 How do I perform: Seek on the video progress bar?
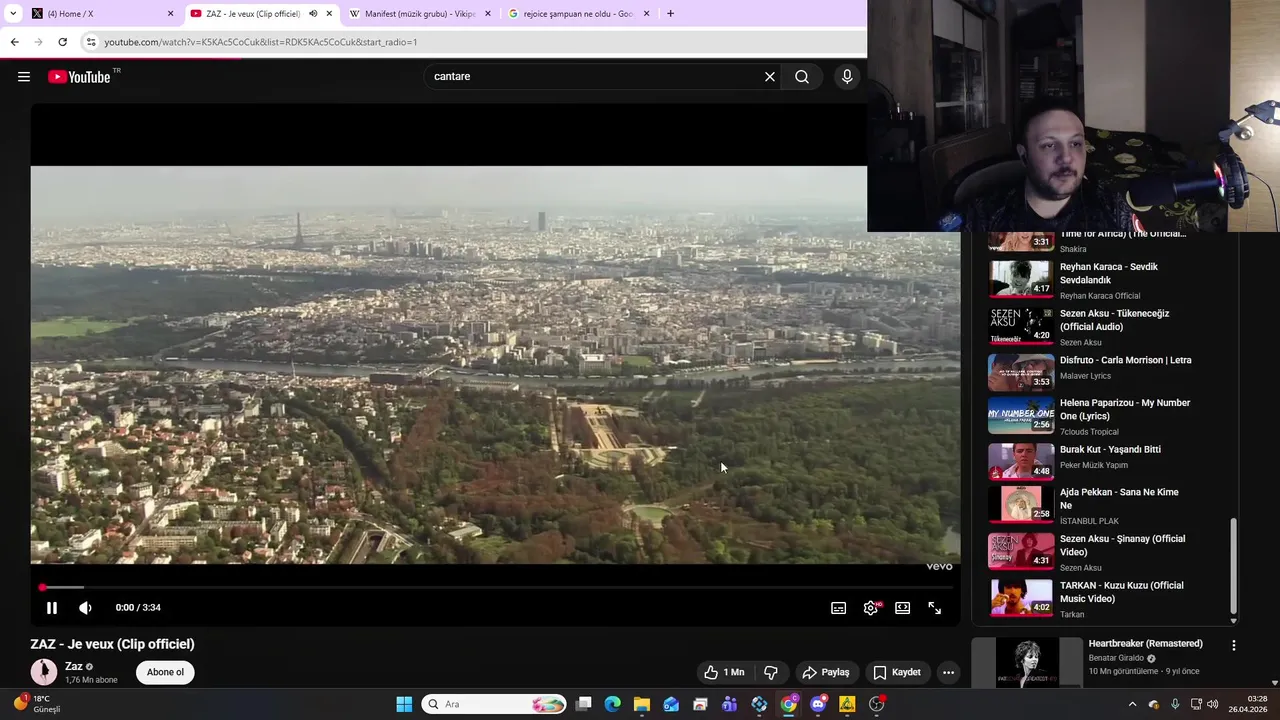point(495,588)
